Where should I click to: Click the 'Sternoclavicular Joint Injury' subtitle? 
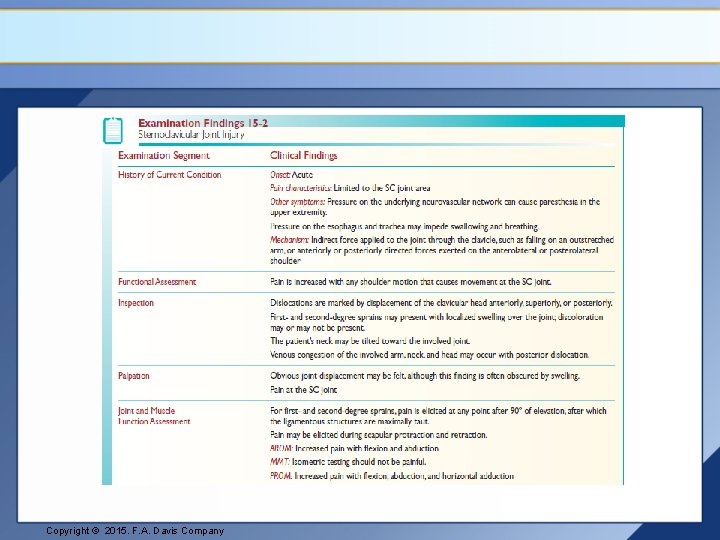[x=191, y=135]
